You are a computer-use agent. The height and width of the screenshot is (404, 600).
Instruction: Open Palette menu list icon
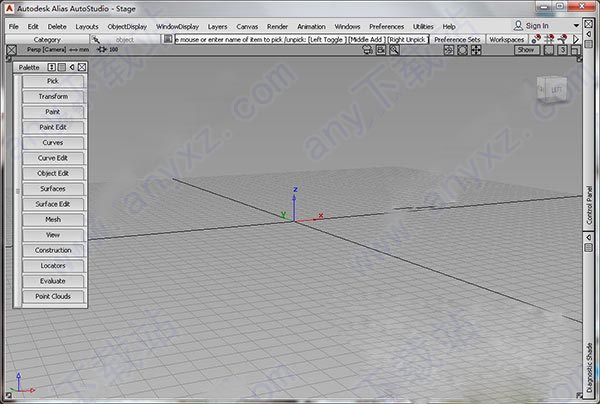tap(62, 67)
